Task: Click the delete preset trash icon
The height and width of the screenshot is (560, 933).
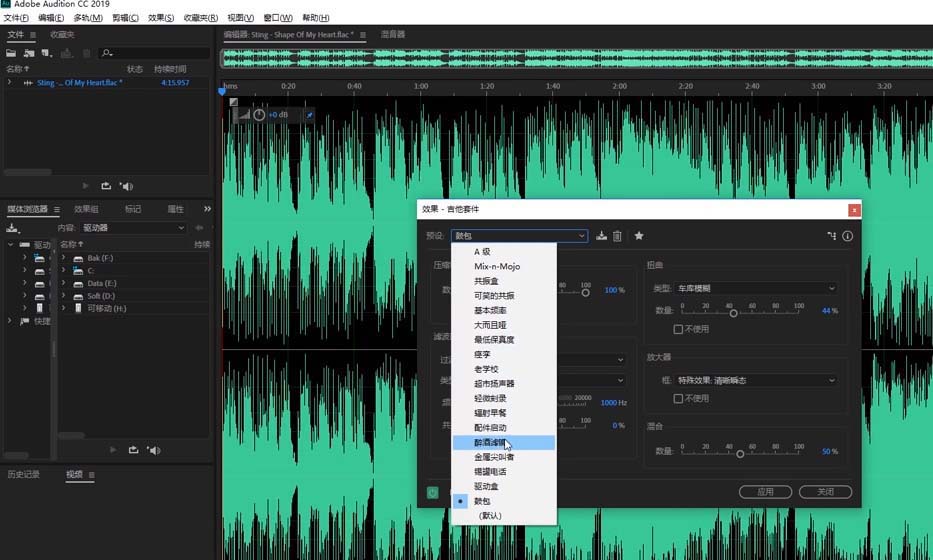Action: [617, 236]
